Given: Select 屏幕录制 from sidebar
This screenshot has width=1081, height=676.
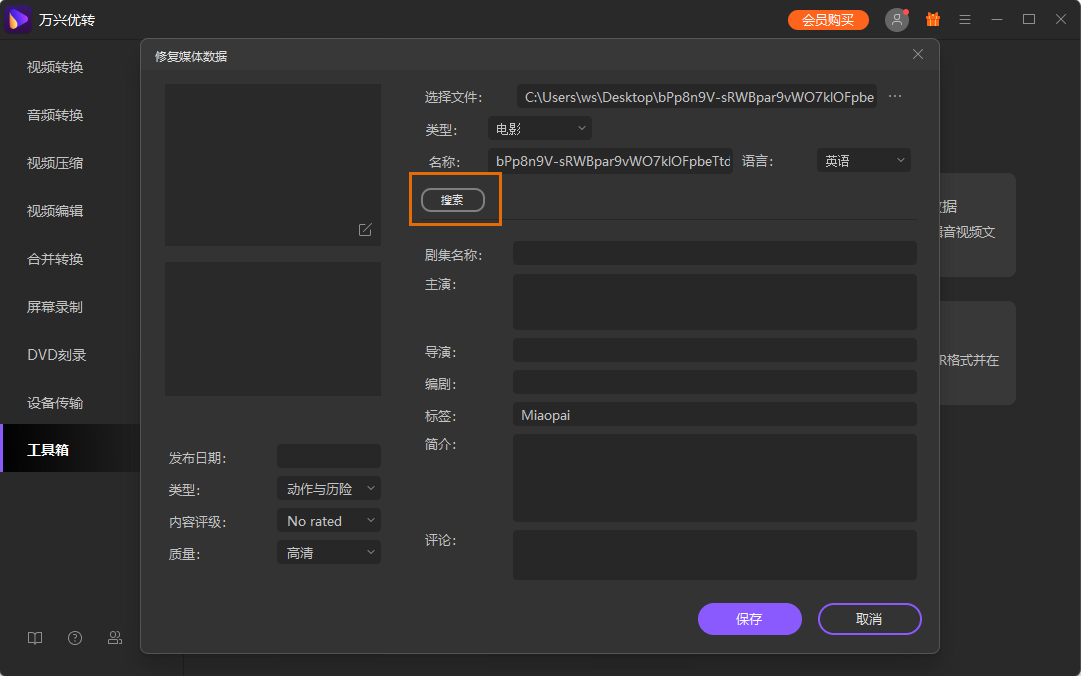Looking at the screenshot, I should [55, 307].
